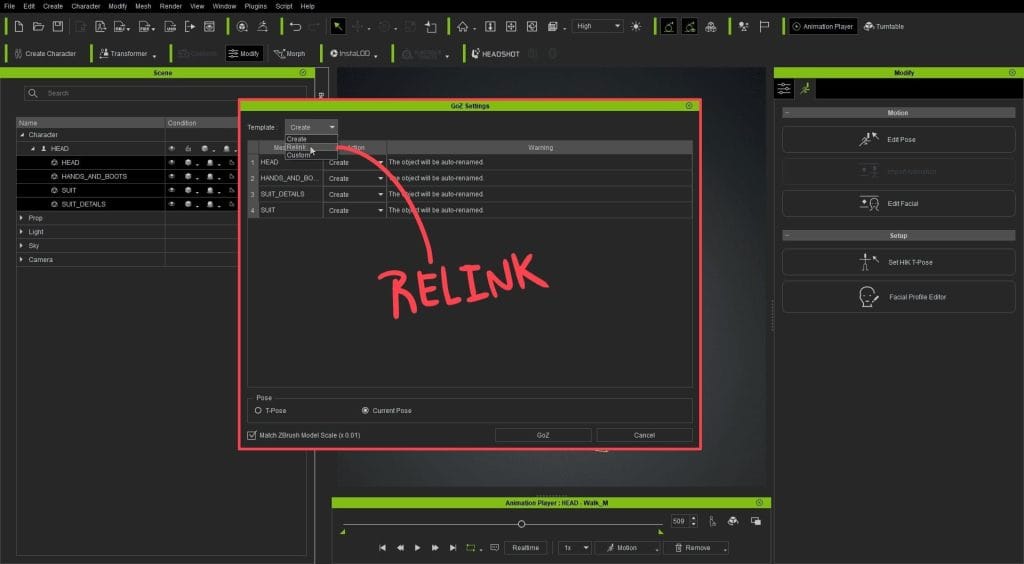The height and width of the screenshot is (564, 1024).
Task: Click the Morph toolbar button
Action: tap(290, 54)
